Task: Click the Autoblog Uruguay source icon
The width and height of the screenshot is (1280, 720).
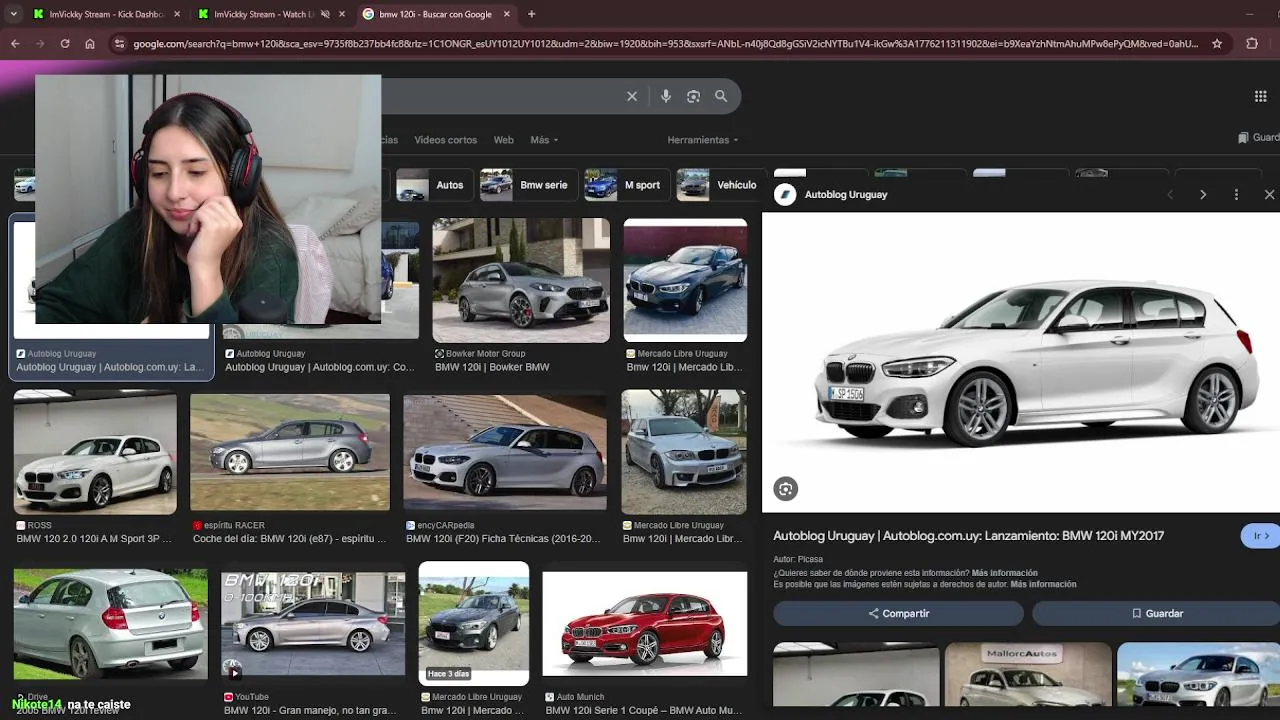Action: (x=785, y=195)
